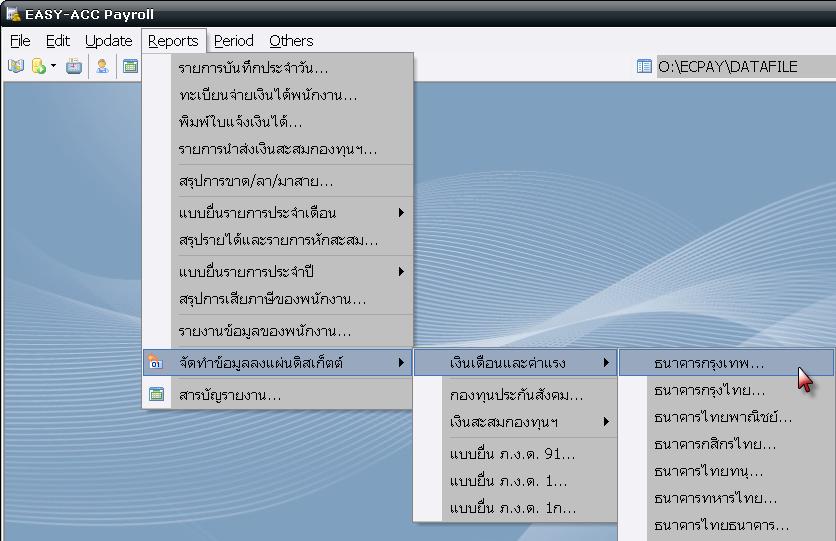Open the Period menu
This screenshot has width=836, height=541.
[233, 41]
